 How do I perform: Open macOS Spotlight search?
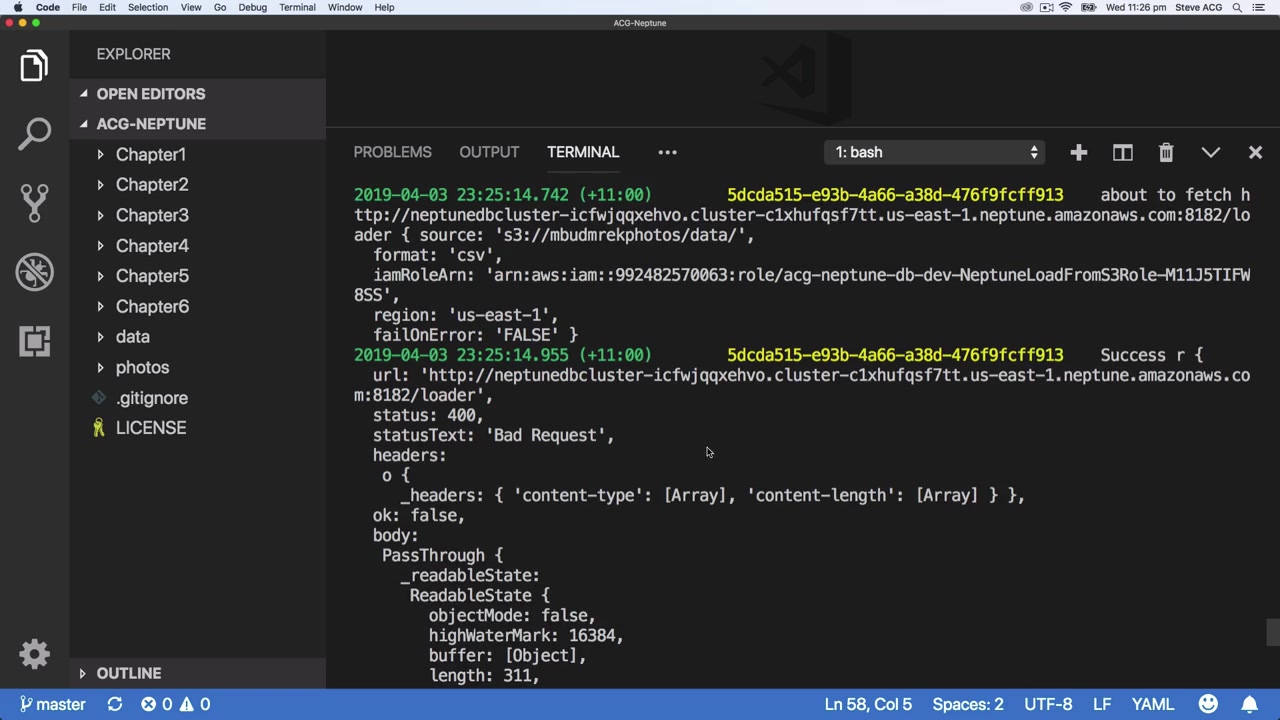tap(1237, 7)
